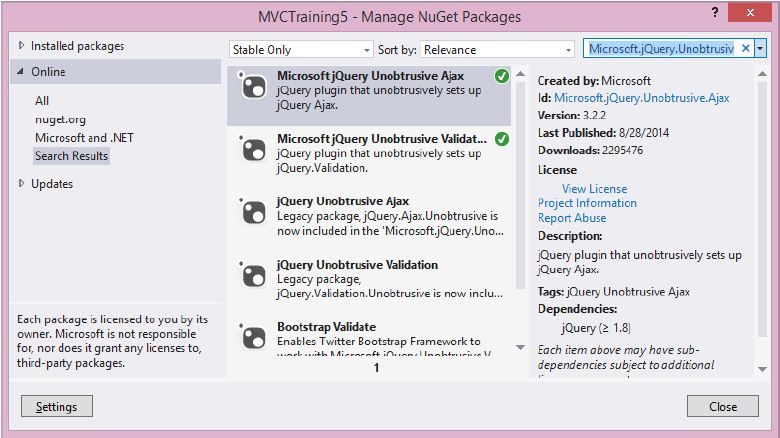Screen dimensions: 780x438
Task: Click the package list scrollbar thumb
Action: [520, 185]
